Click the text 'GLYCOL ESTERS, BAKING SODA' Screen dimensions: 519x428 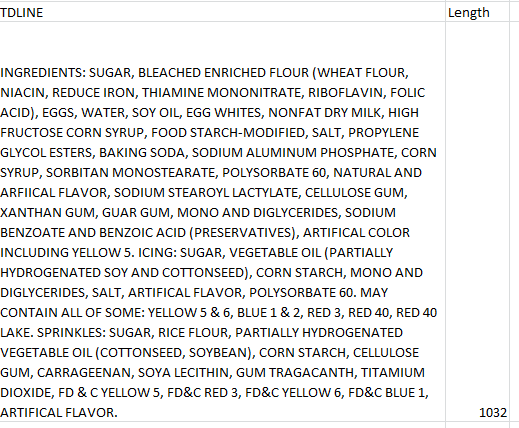pos(92,153)
